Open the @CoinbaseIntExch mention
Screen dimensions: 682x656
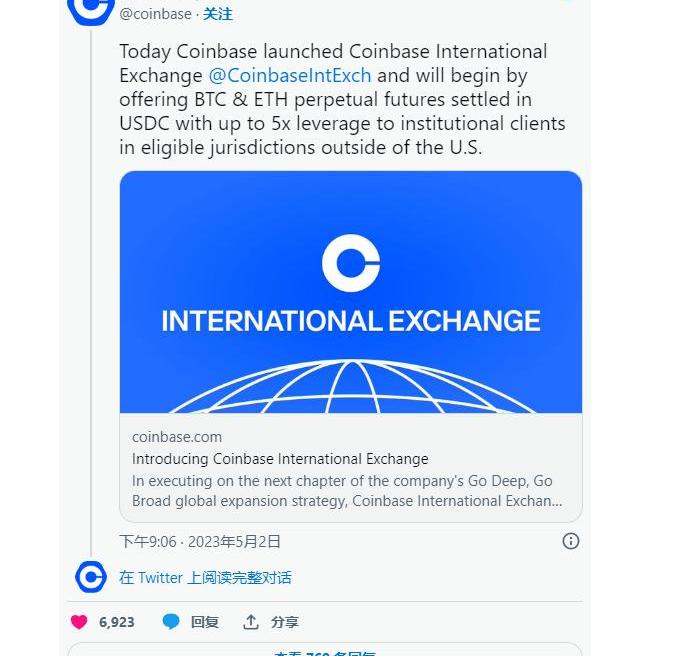click(x=290, y=75)
